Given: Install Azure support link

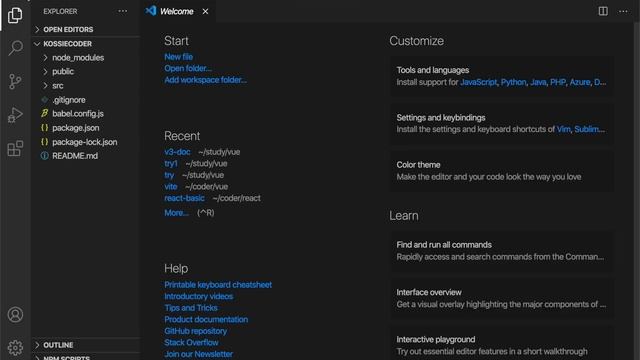Looking at the screenshot, I should pos(580,82).
